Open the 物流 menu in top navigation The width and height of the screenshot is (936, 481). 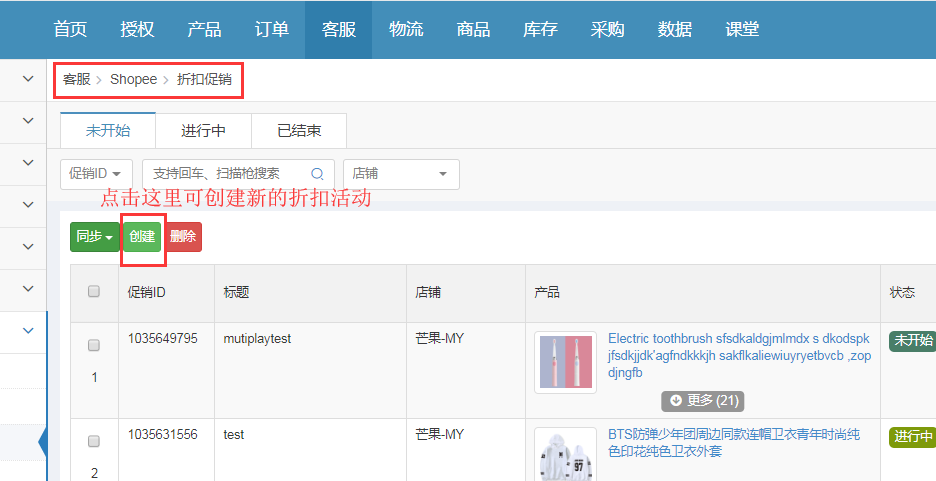406,29
